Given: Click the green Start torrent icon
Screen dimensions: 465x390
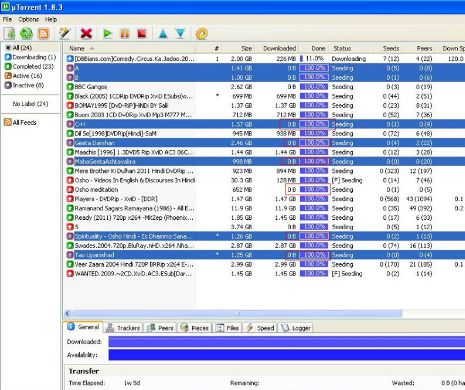Looking at the screenshot, I should click(x=107, y=34).
